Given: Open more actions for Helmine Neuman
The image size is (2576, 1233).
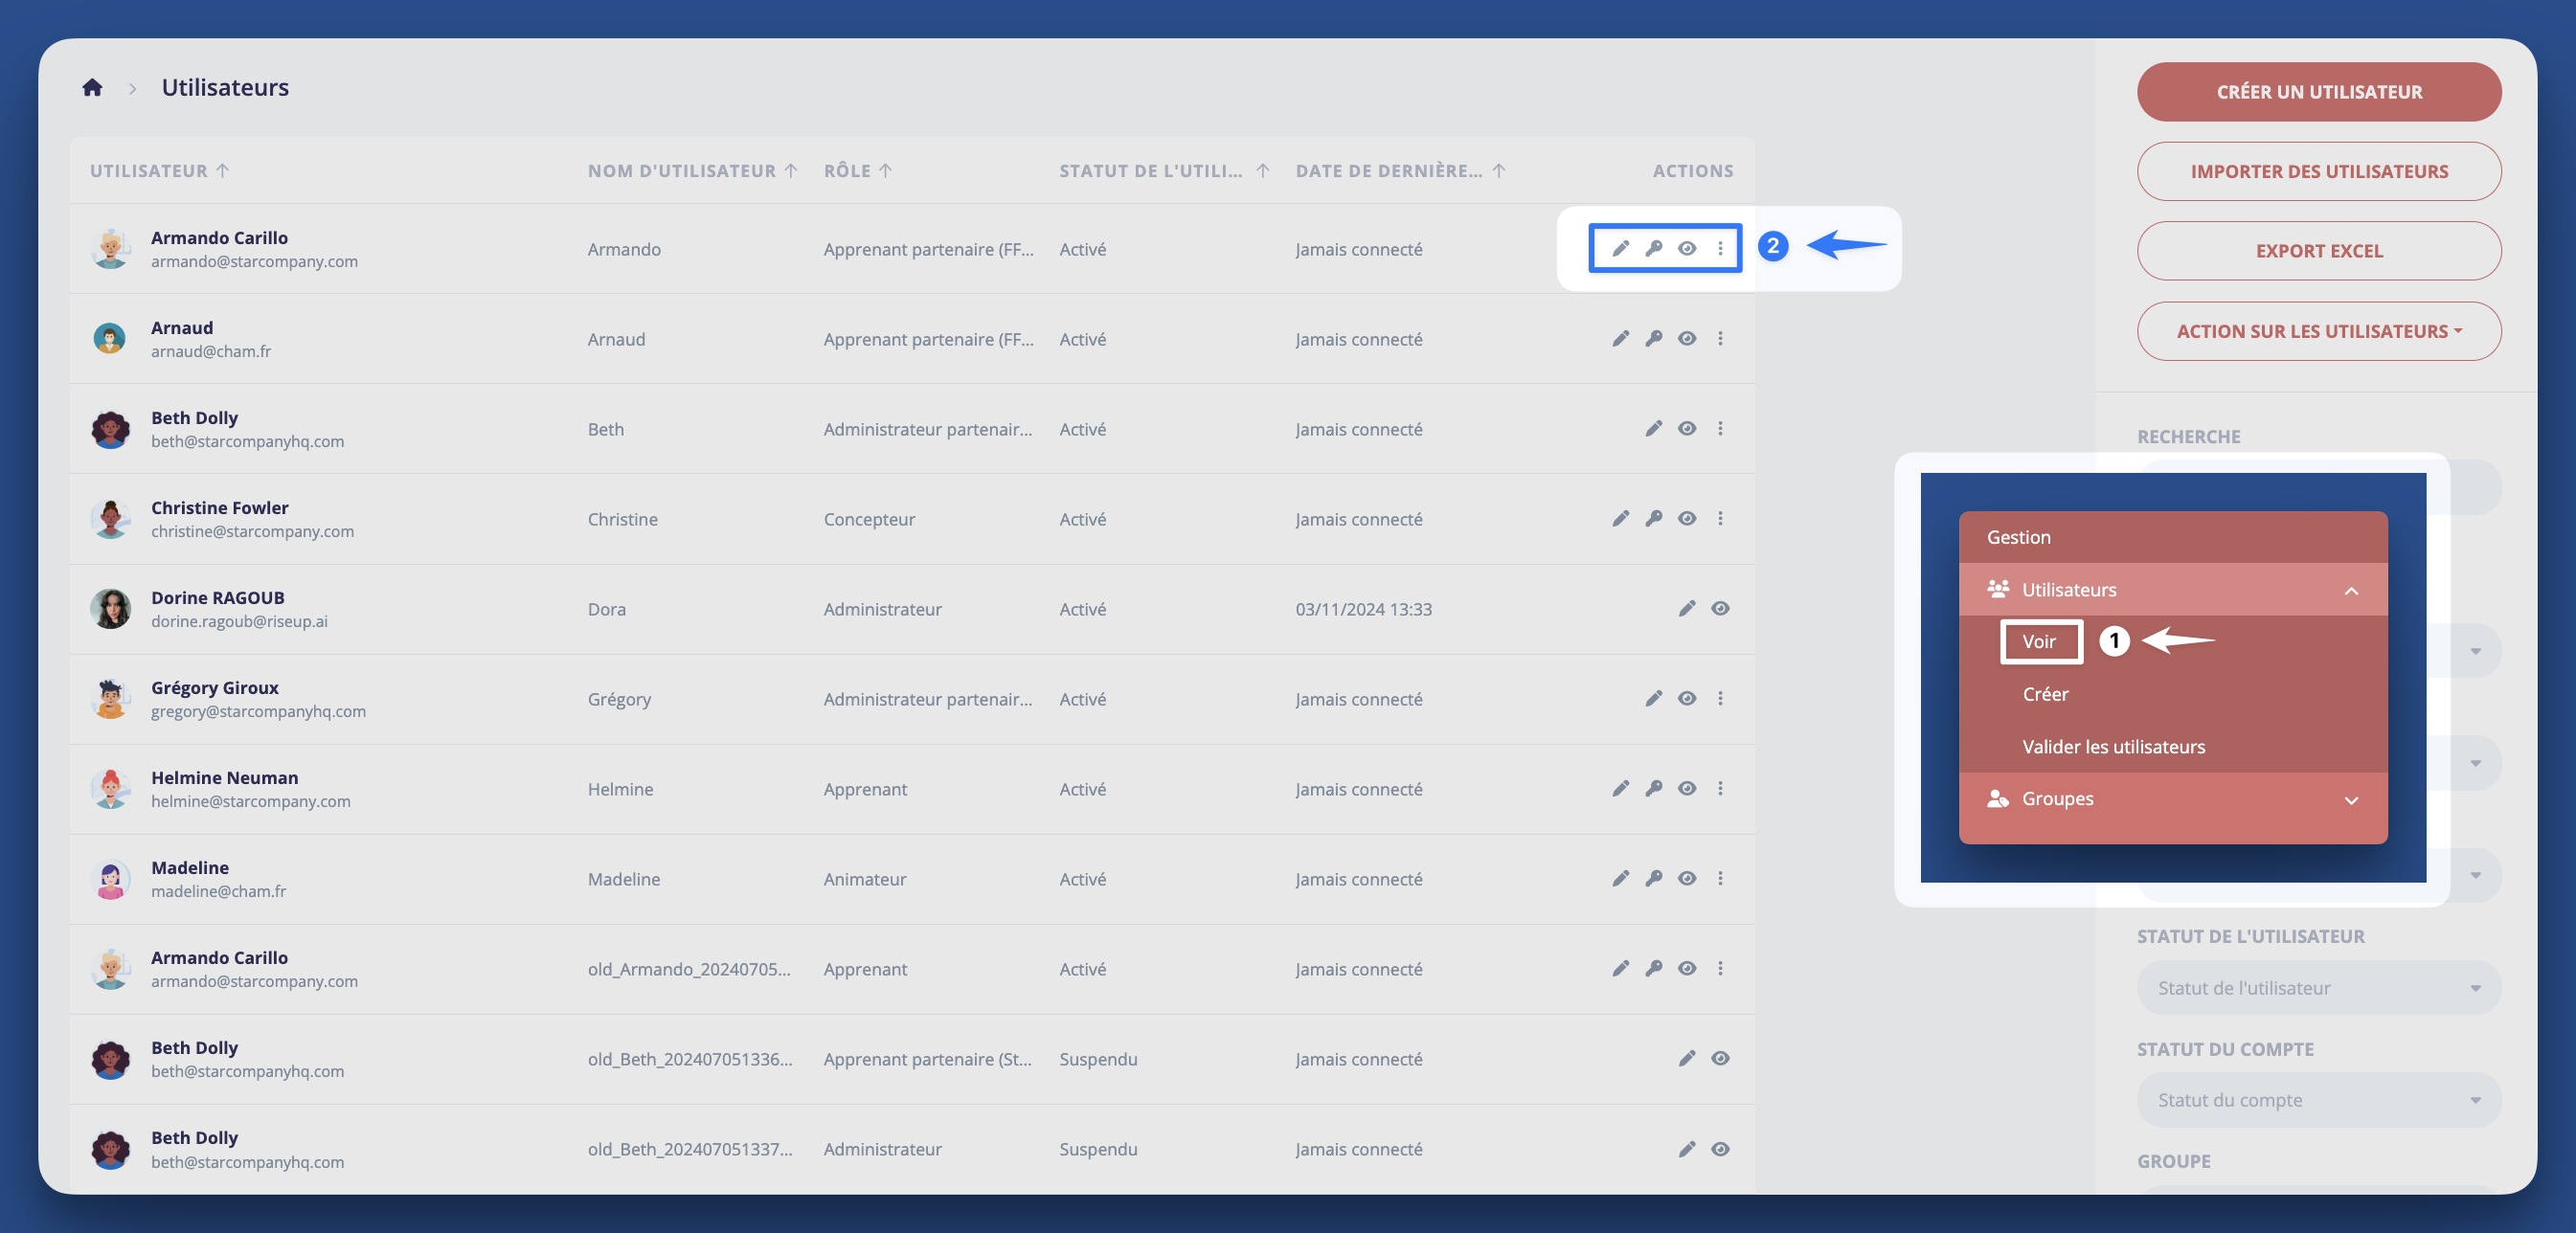Looking at the screenshot, I should click(x=1720, y=789).
